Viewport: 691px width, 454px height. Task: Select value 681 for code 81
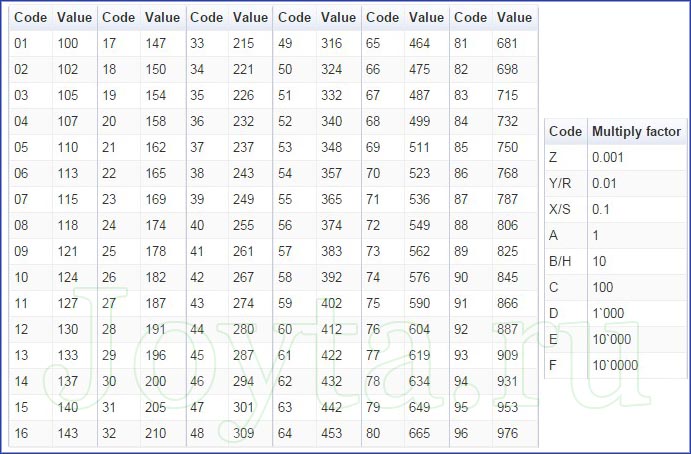(508, 43)
